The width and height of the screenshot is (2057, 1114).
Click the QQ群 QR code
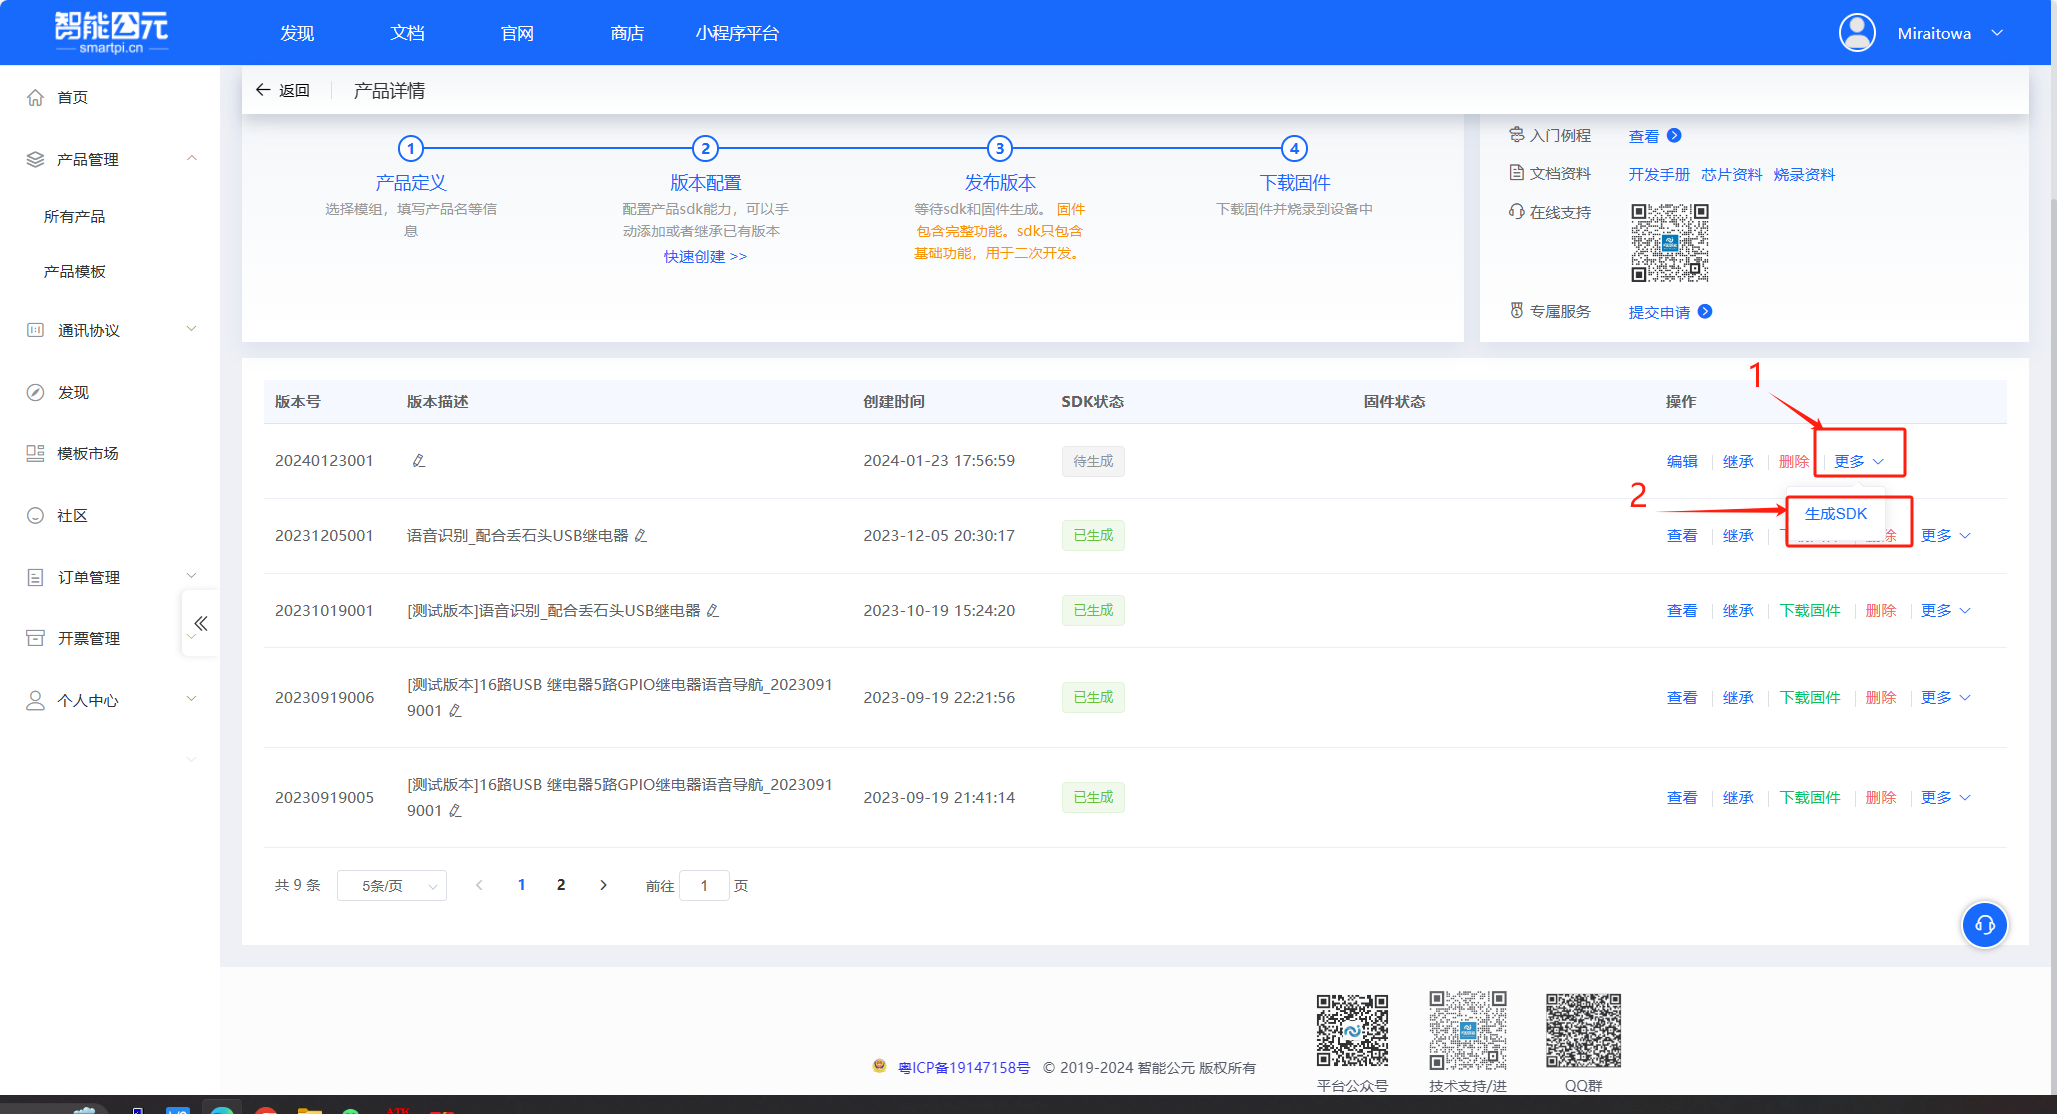point(1583,1030)
